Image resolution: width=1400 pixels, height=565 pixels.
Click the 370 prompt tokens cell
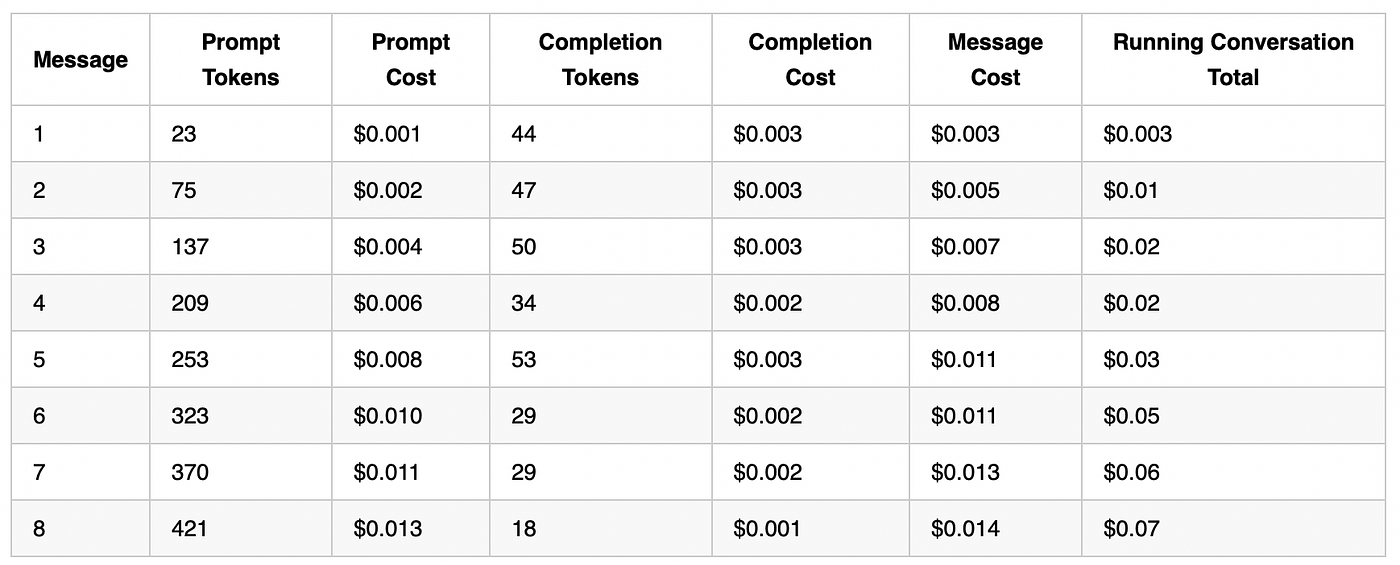(189, 472)
